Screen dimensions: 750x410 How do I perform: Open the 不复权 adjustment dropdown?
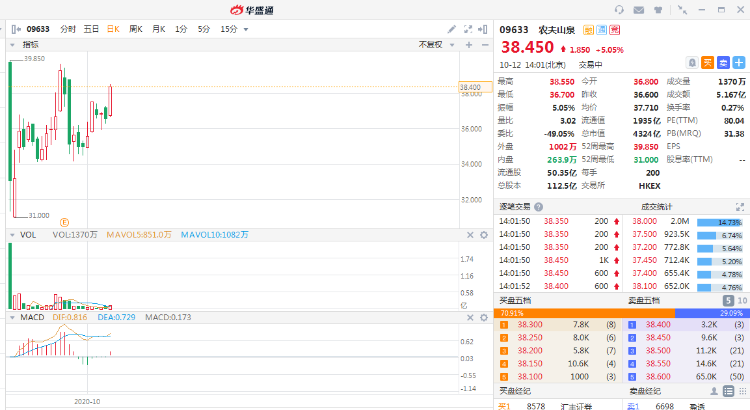point(436,45)
